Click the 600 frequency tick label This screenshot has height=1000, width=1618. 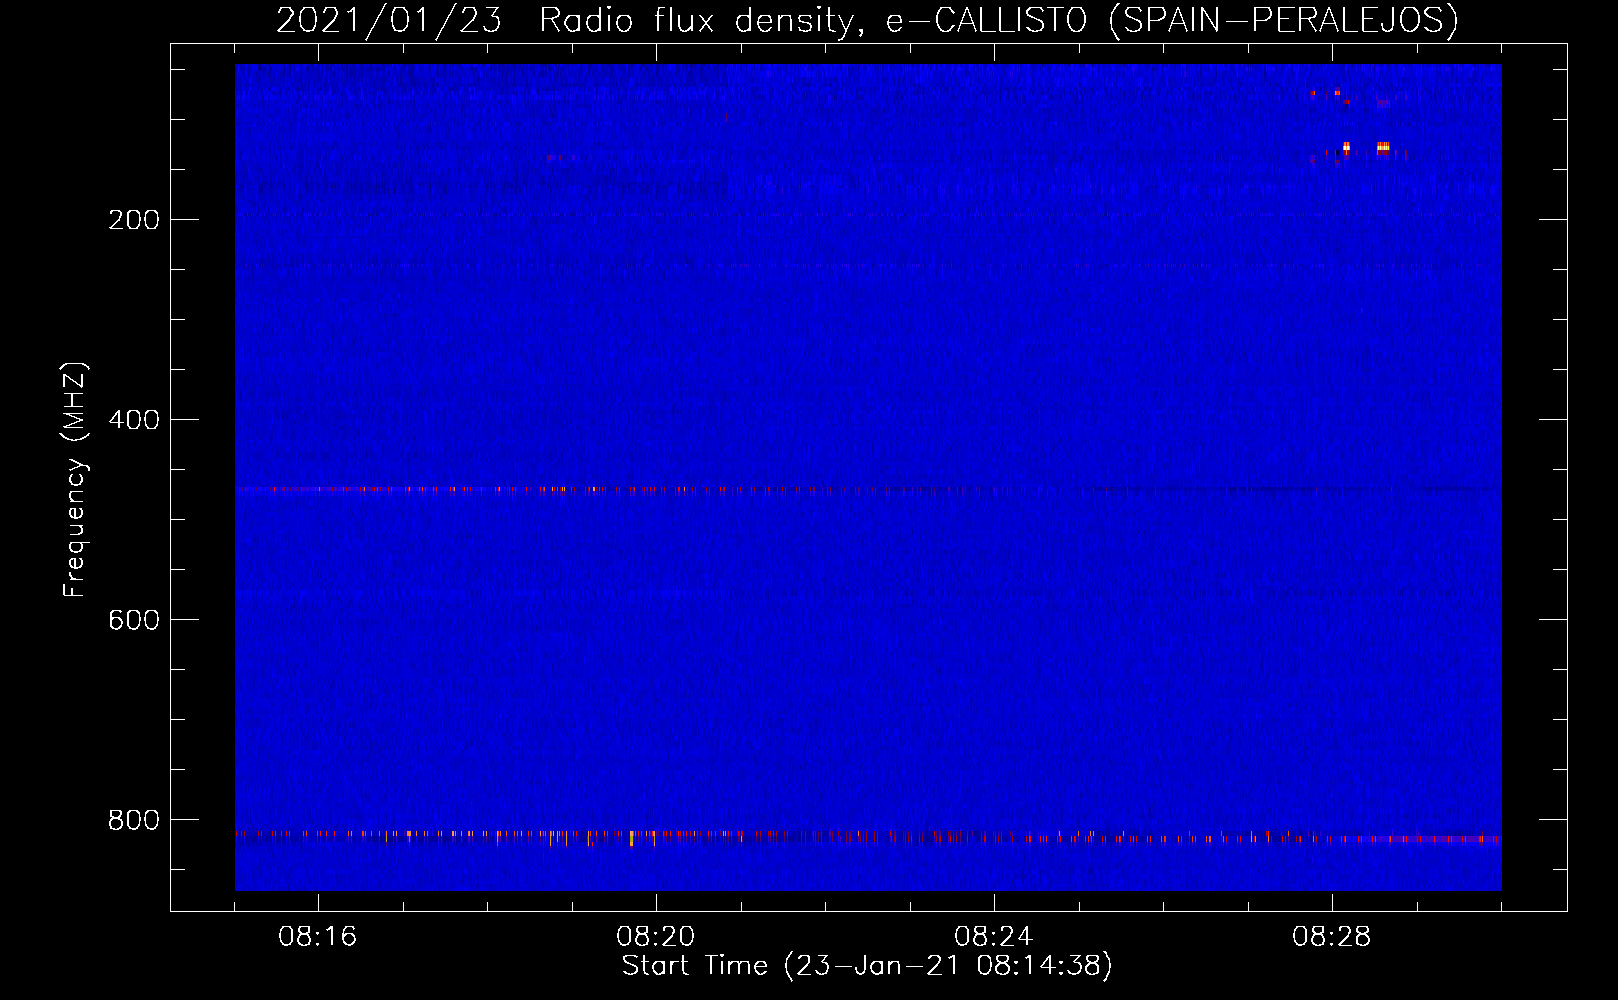coord(134,620)
